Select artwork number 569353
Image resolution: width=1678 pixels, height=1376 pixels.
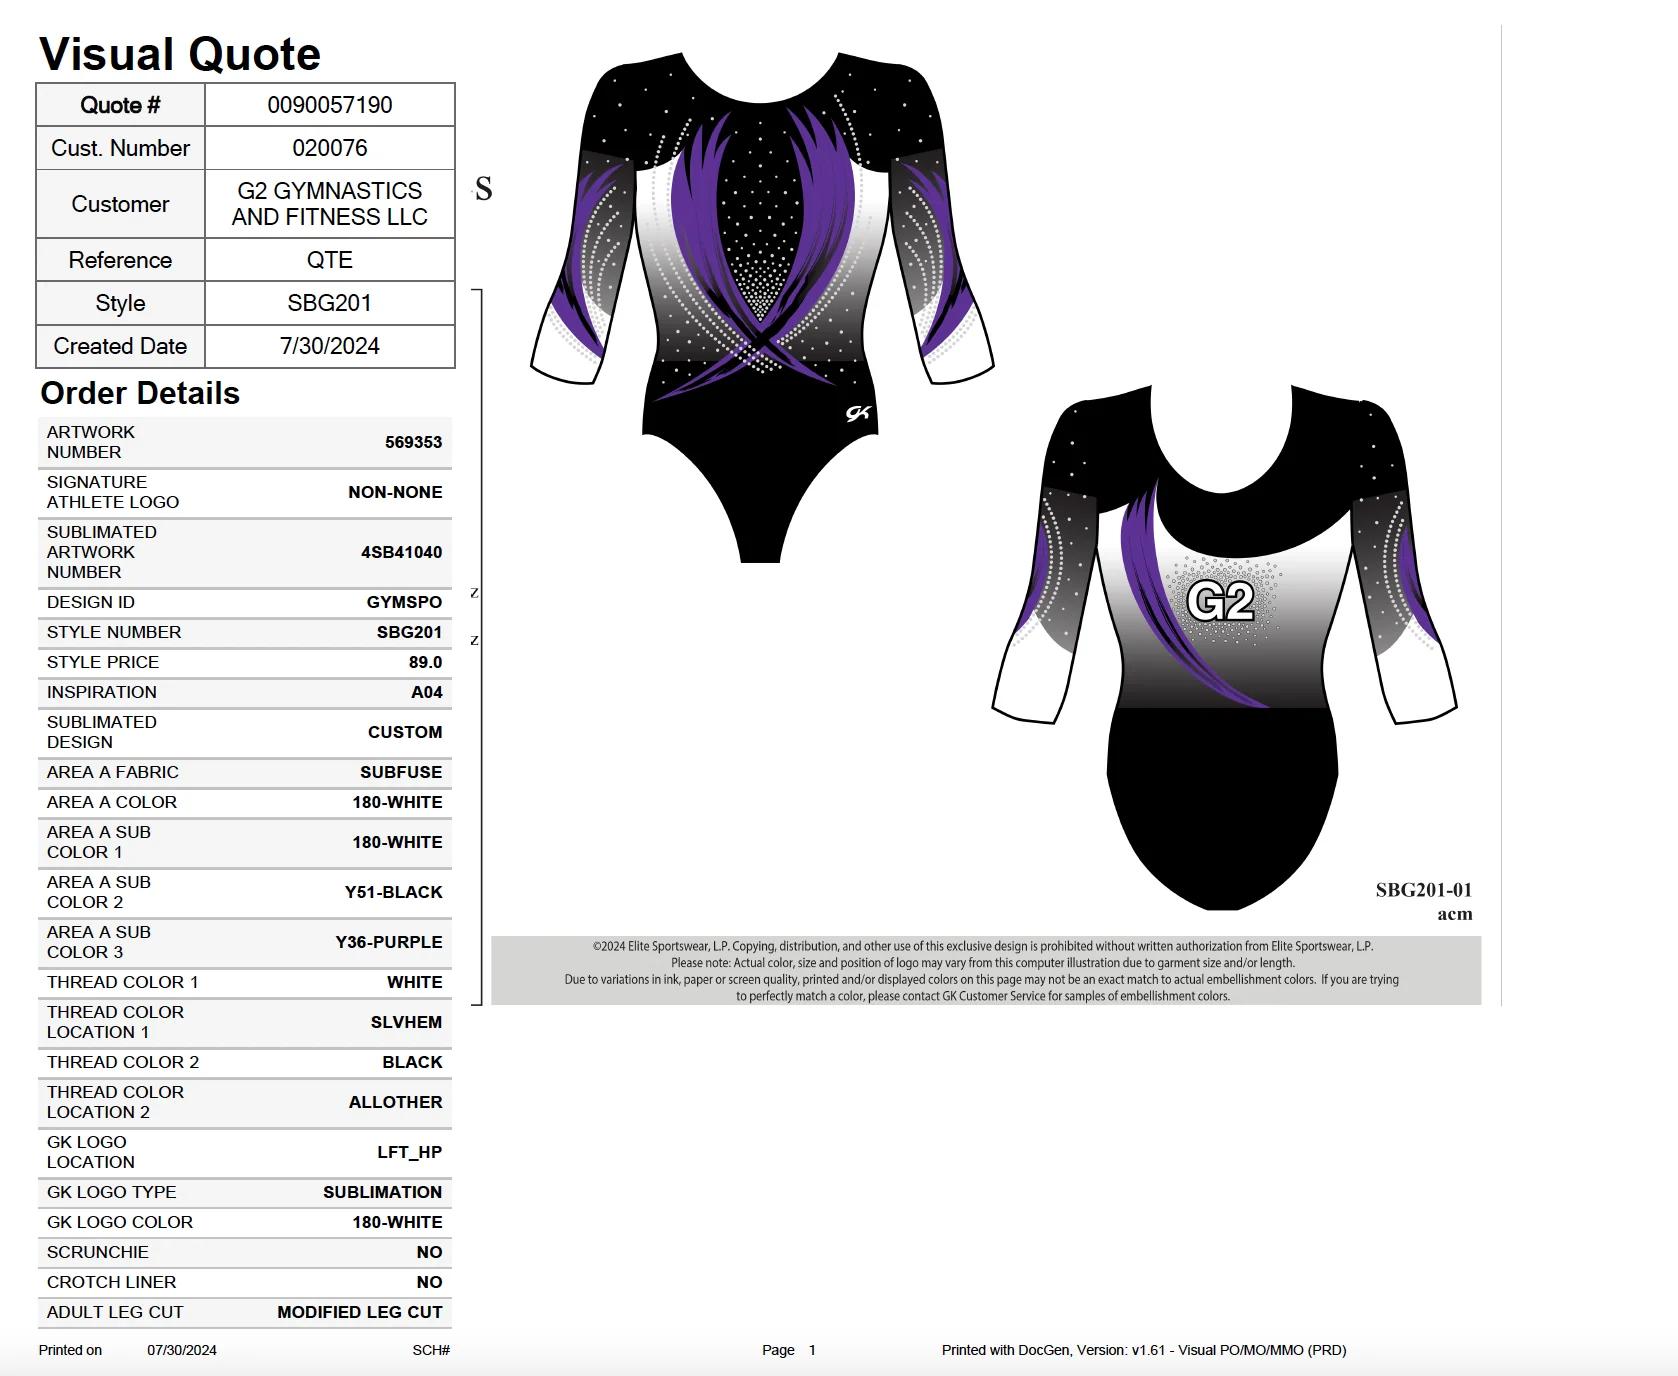coord(414,442)
